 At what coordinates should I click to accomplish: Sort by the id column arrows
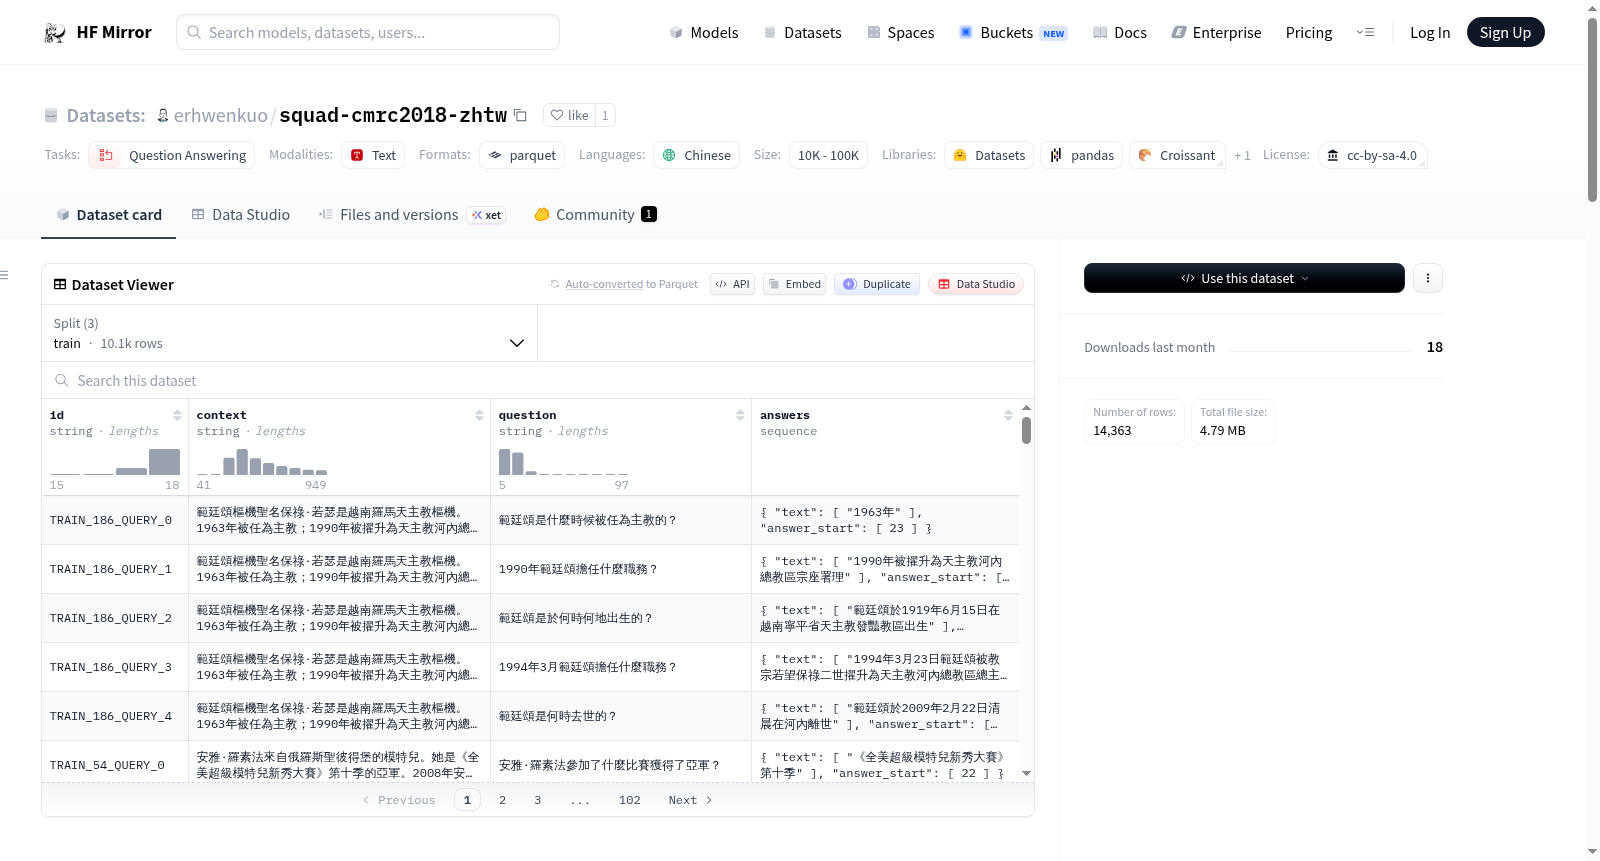point(177,415)
